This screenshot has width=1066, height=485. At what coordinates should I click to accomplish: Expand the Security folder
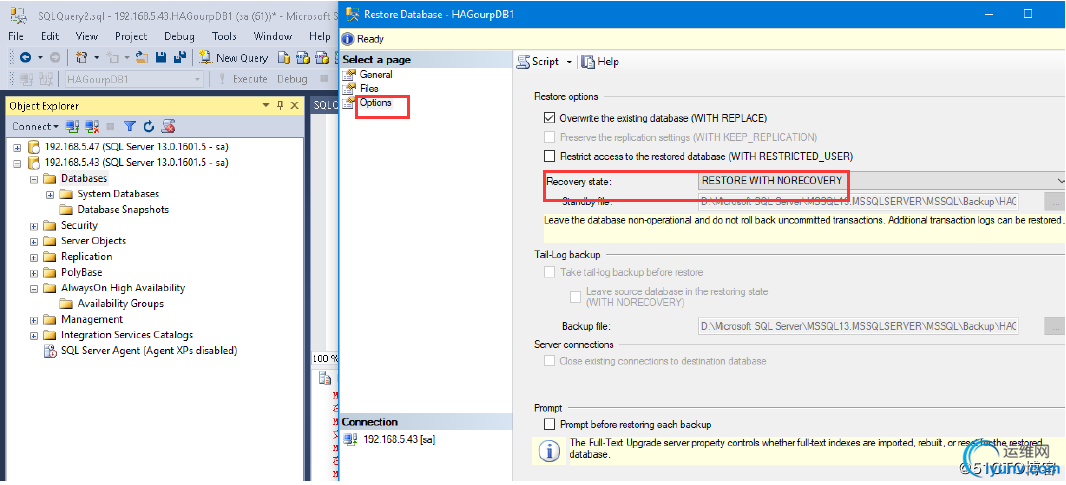coord(34,226)
